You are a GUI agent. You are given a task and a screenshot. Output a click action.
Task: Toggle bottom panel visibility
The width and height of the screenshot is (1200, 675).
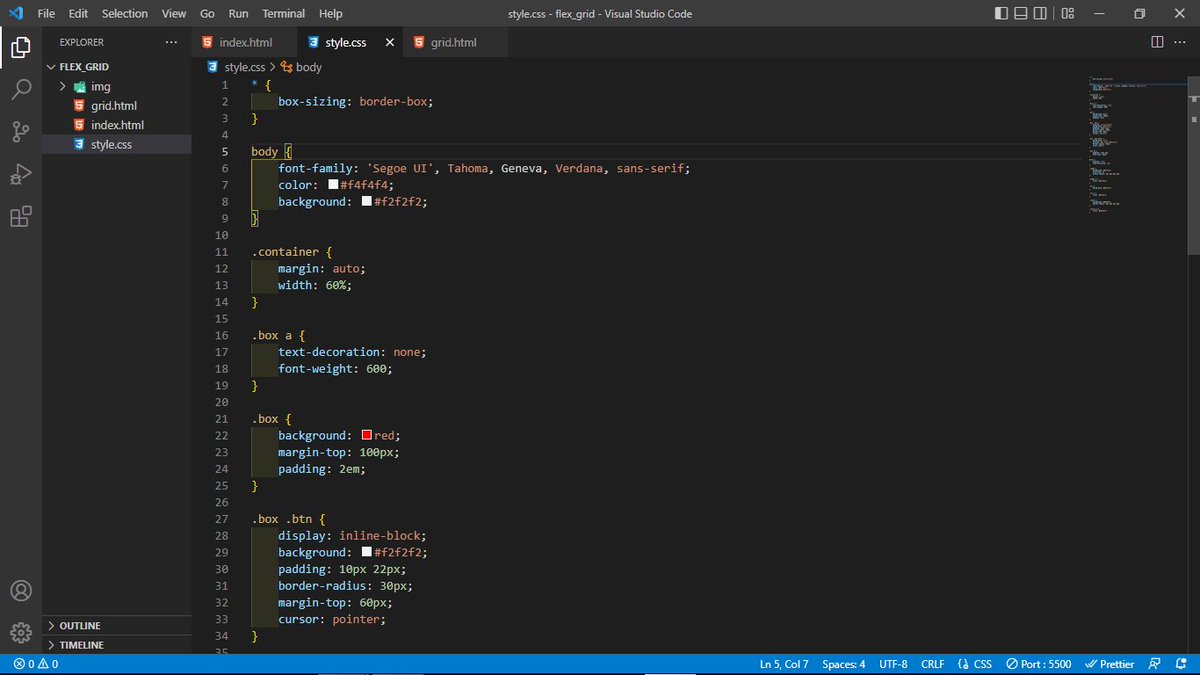(1022, 13)
